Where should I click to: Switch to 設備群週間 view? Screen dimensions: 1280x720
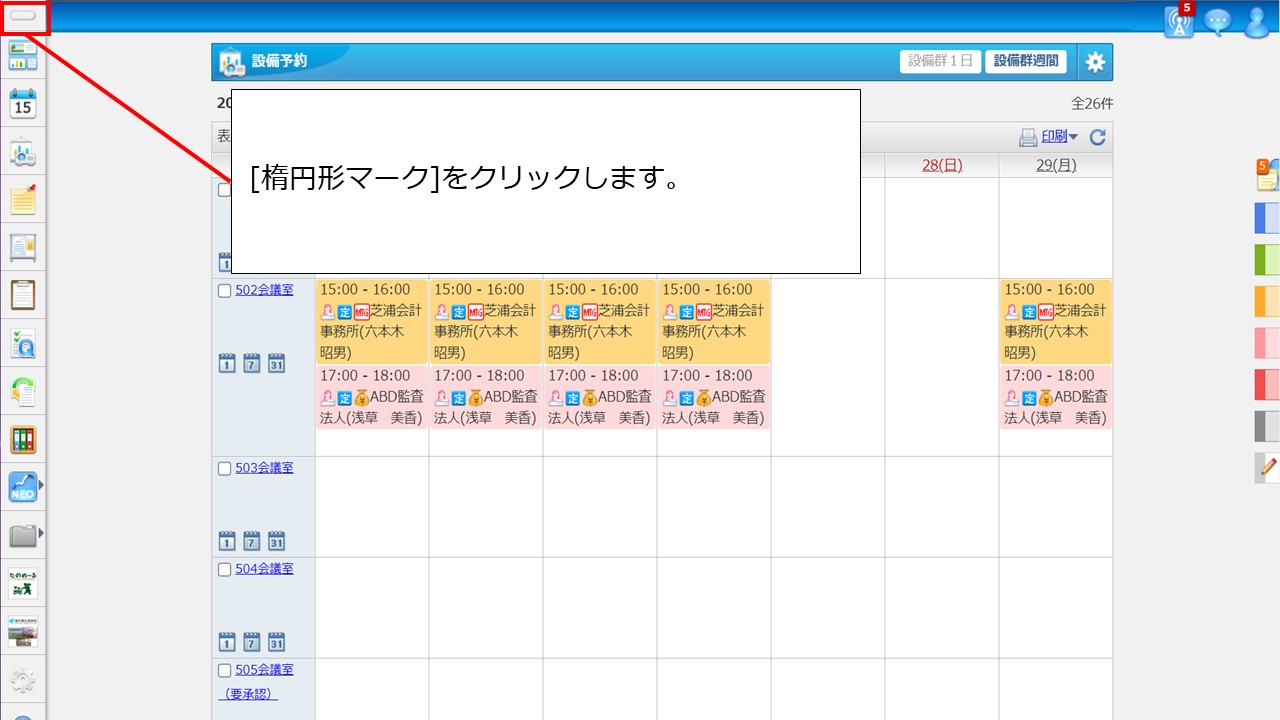(x=1025, y=62)
